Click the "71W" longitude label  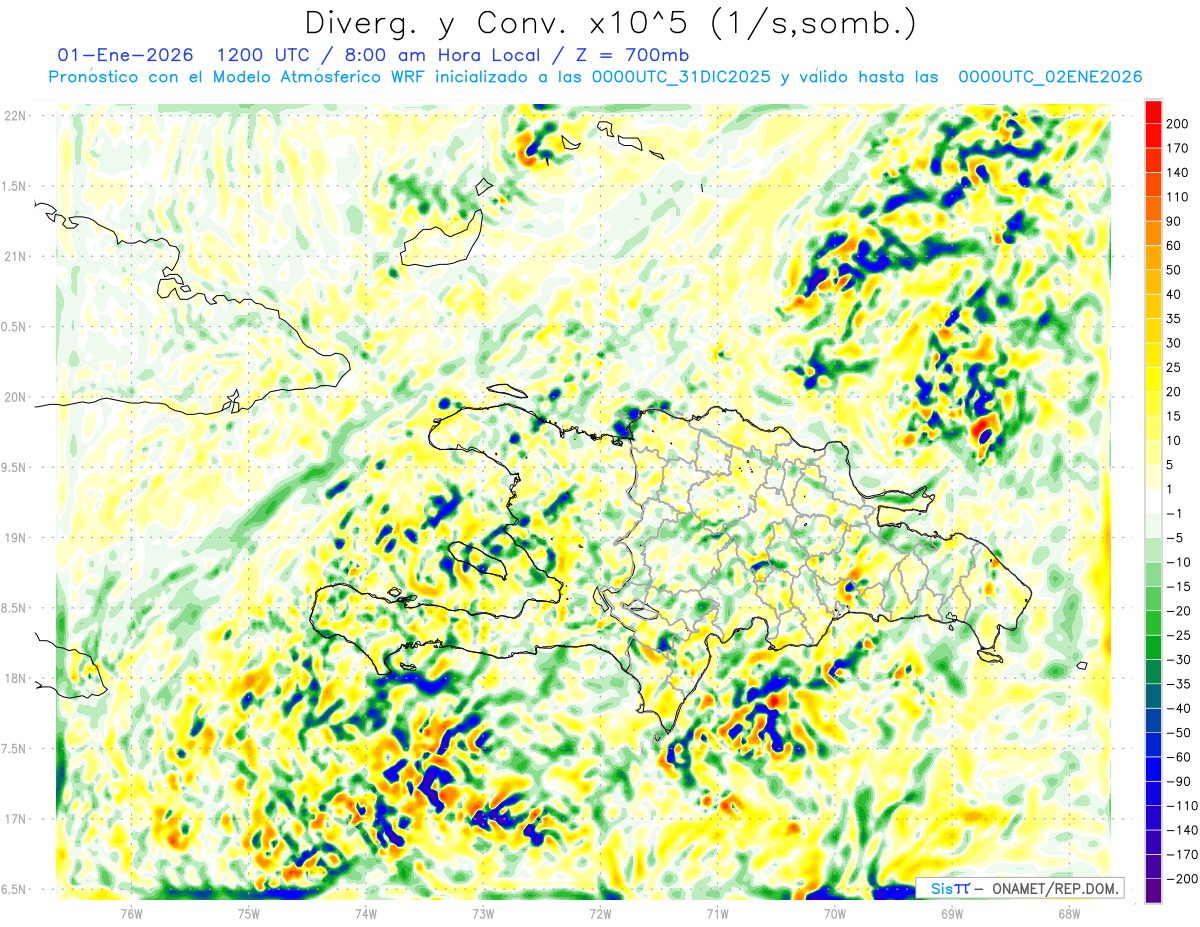pyautogui.click(x=717, y=913)
